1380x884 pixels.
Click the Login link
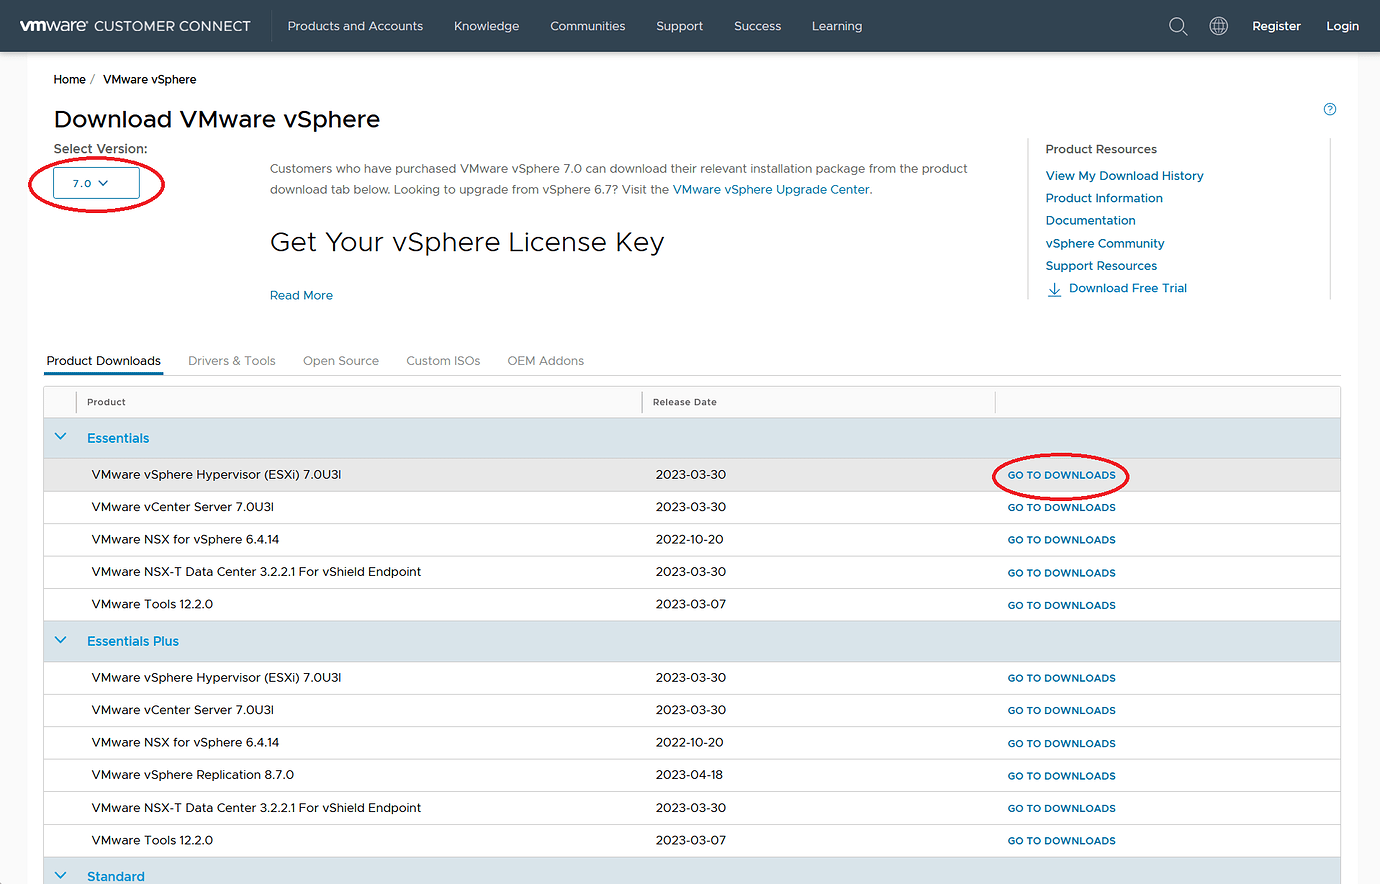click(1342, 26)
